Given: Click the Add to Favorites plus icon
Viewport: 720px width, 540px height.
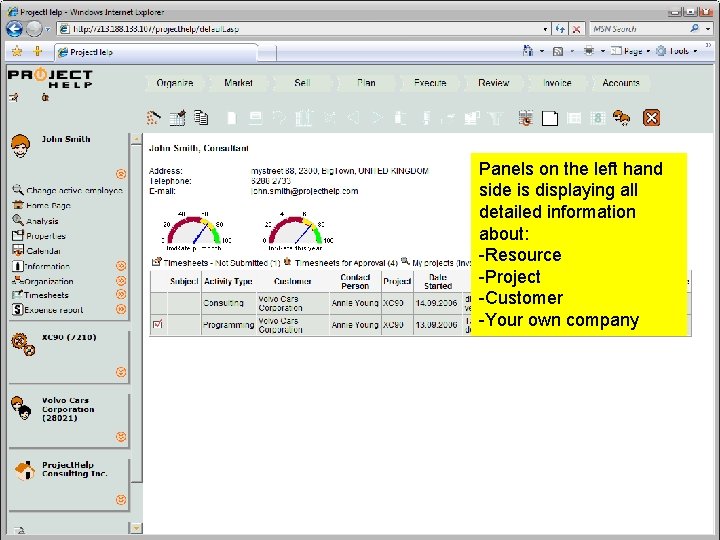Looking at the screenshot, I should (x=38, y=51).
